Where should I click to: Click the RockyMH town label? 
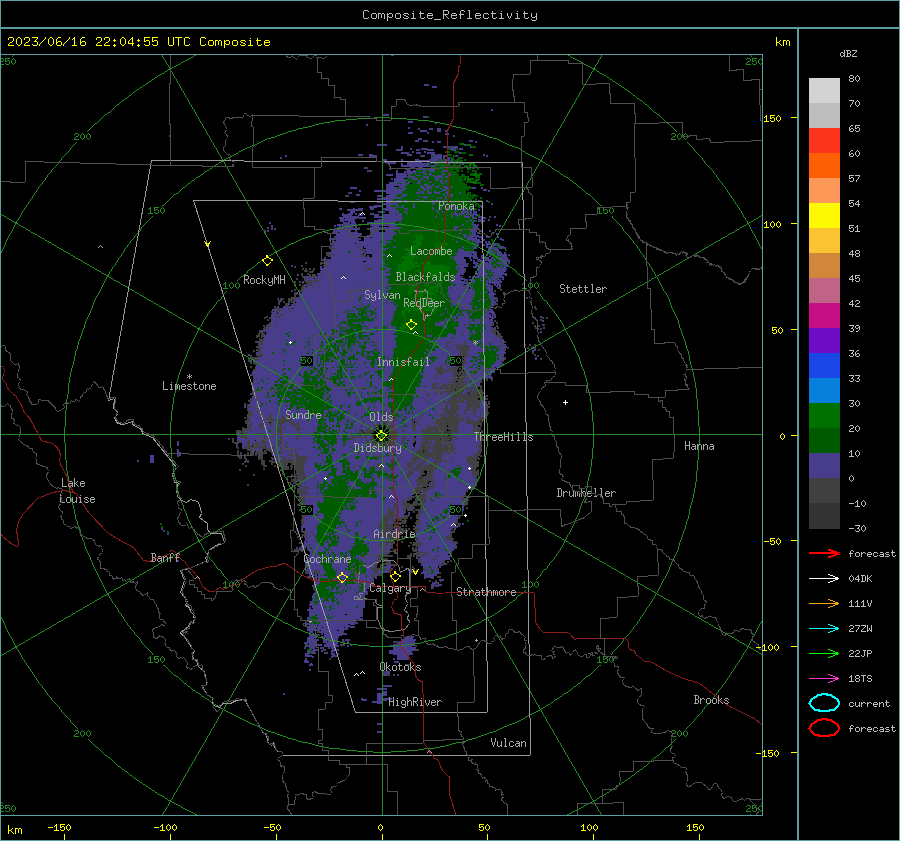(264, 280)
